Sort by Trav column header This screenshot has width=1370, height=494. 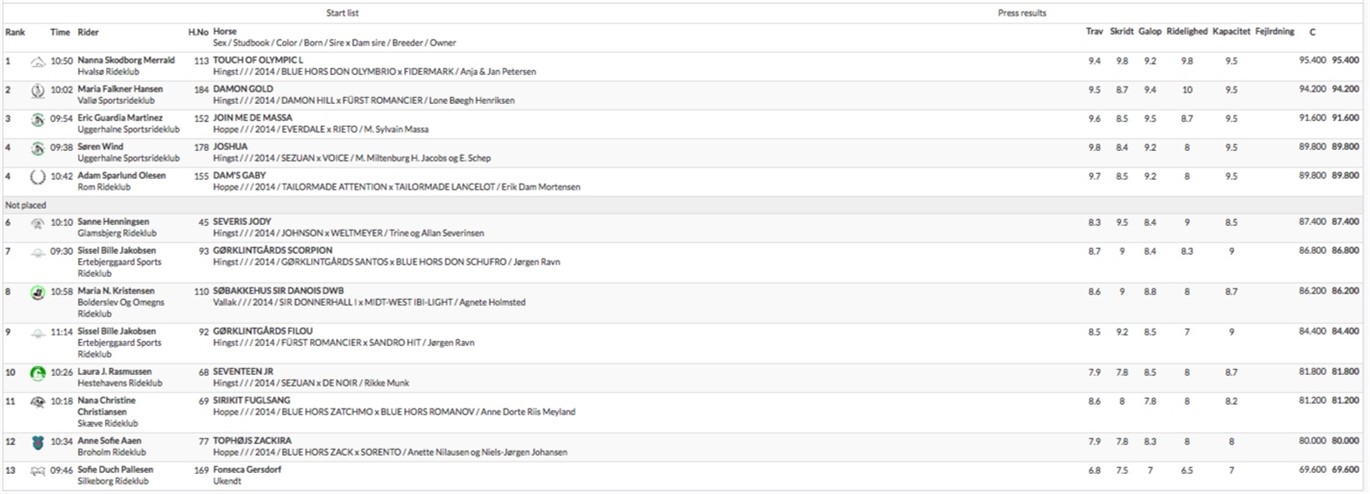[x=1094, y=32]
